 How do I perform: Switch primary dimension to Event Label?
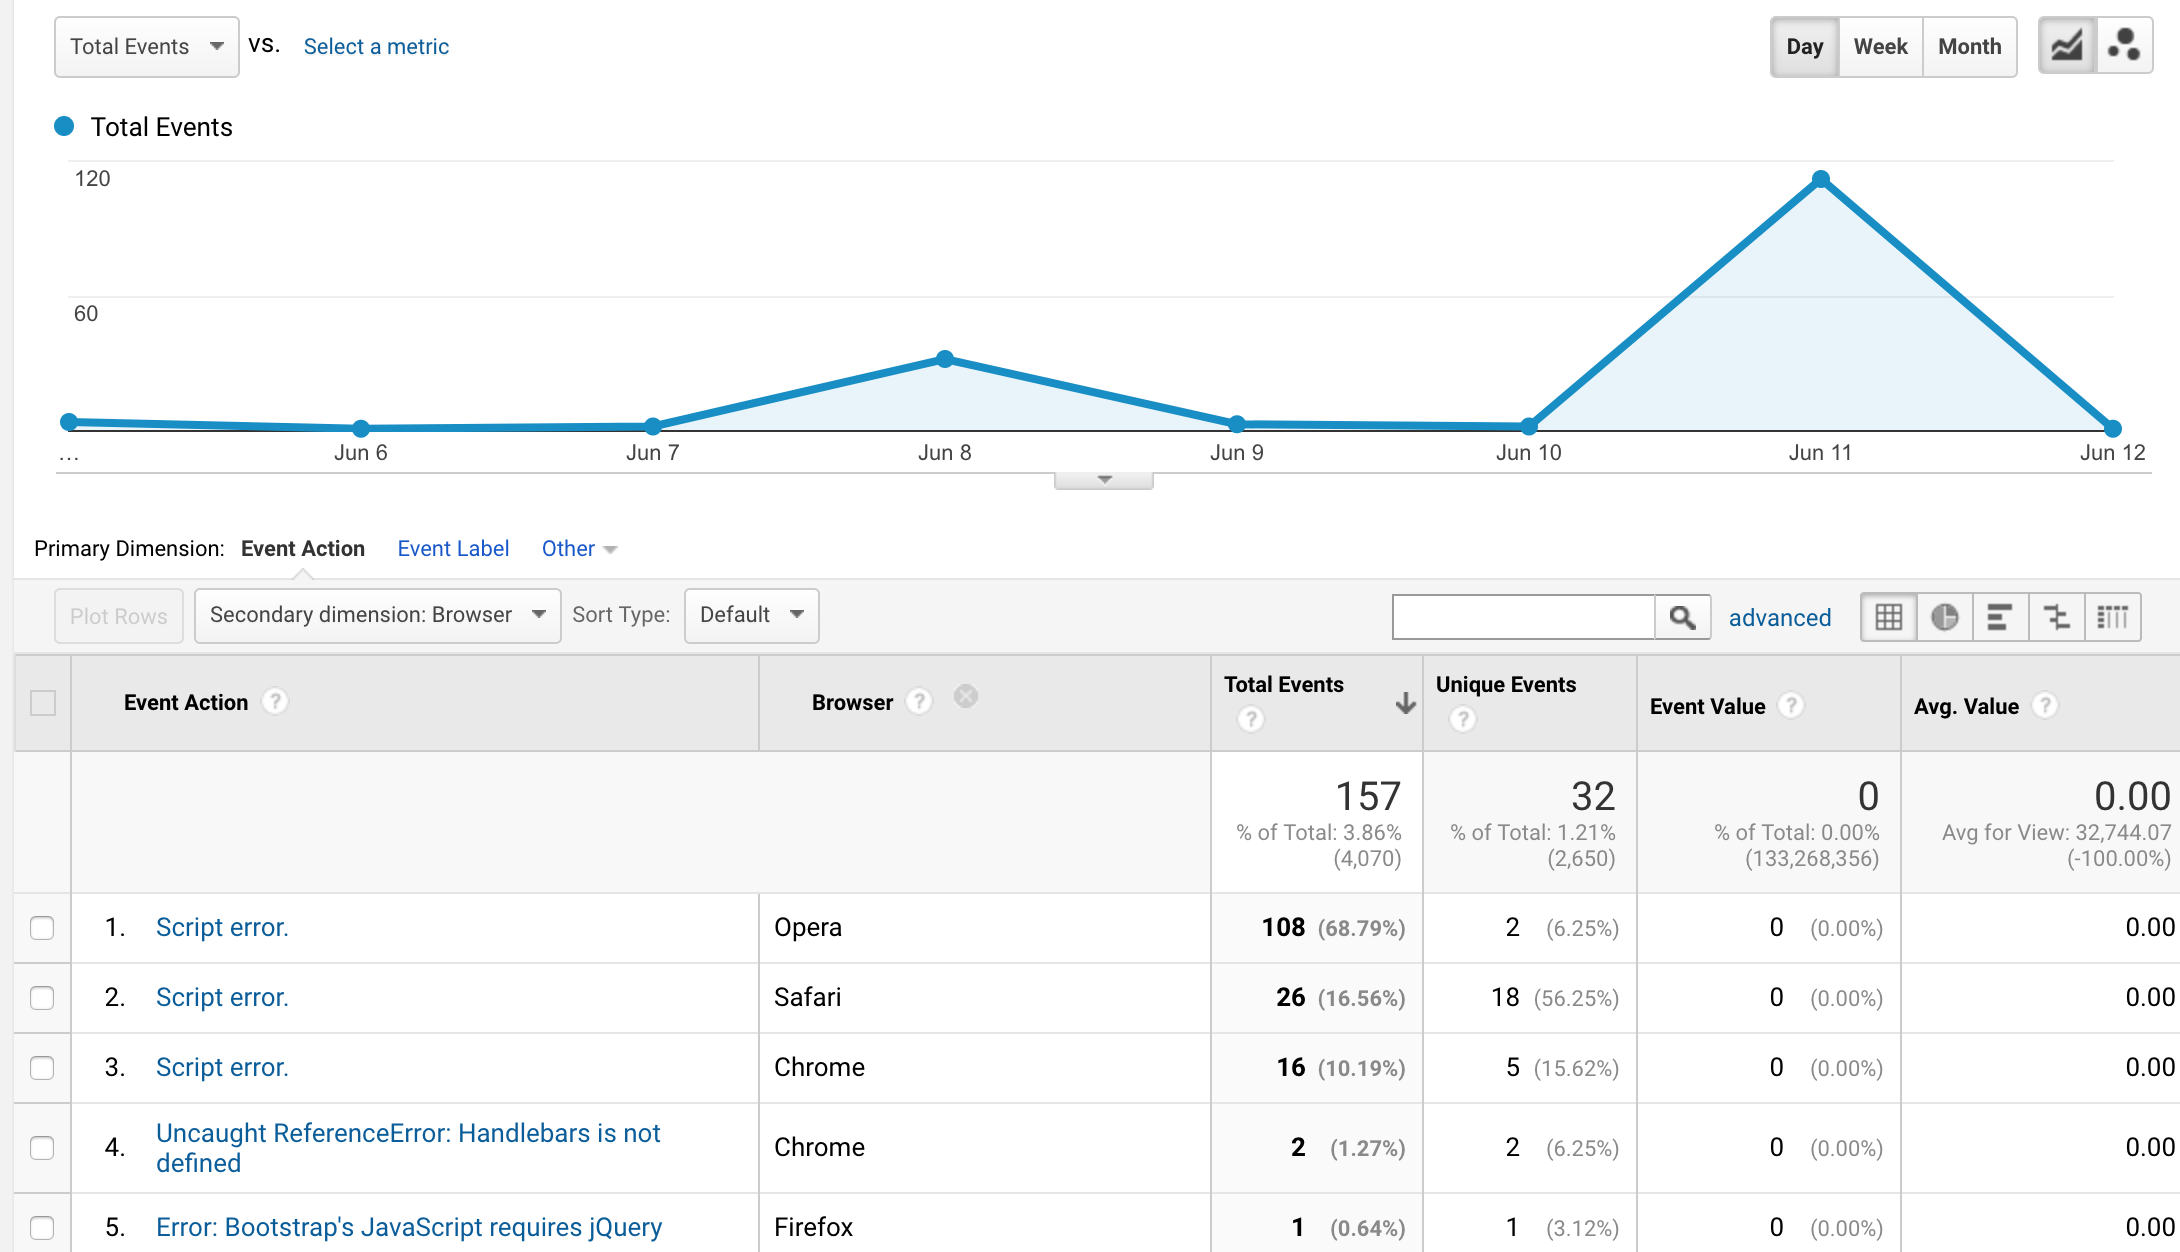coord(453,549)
